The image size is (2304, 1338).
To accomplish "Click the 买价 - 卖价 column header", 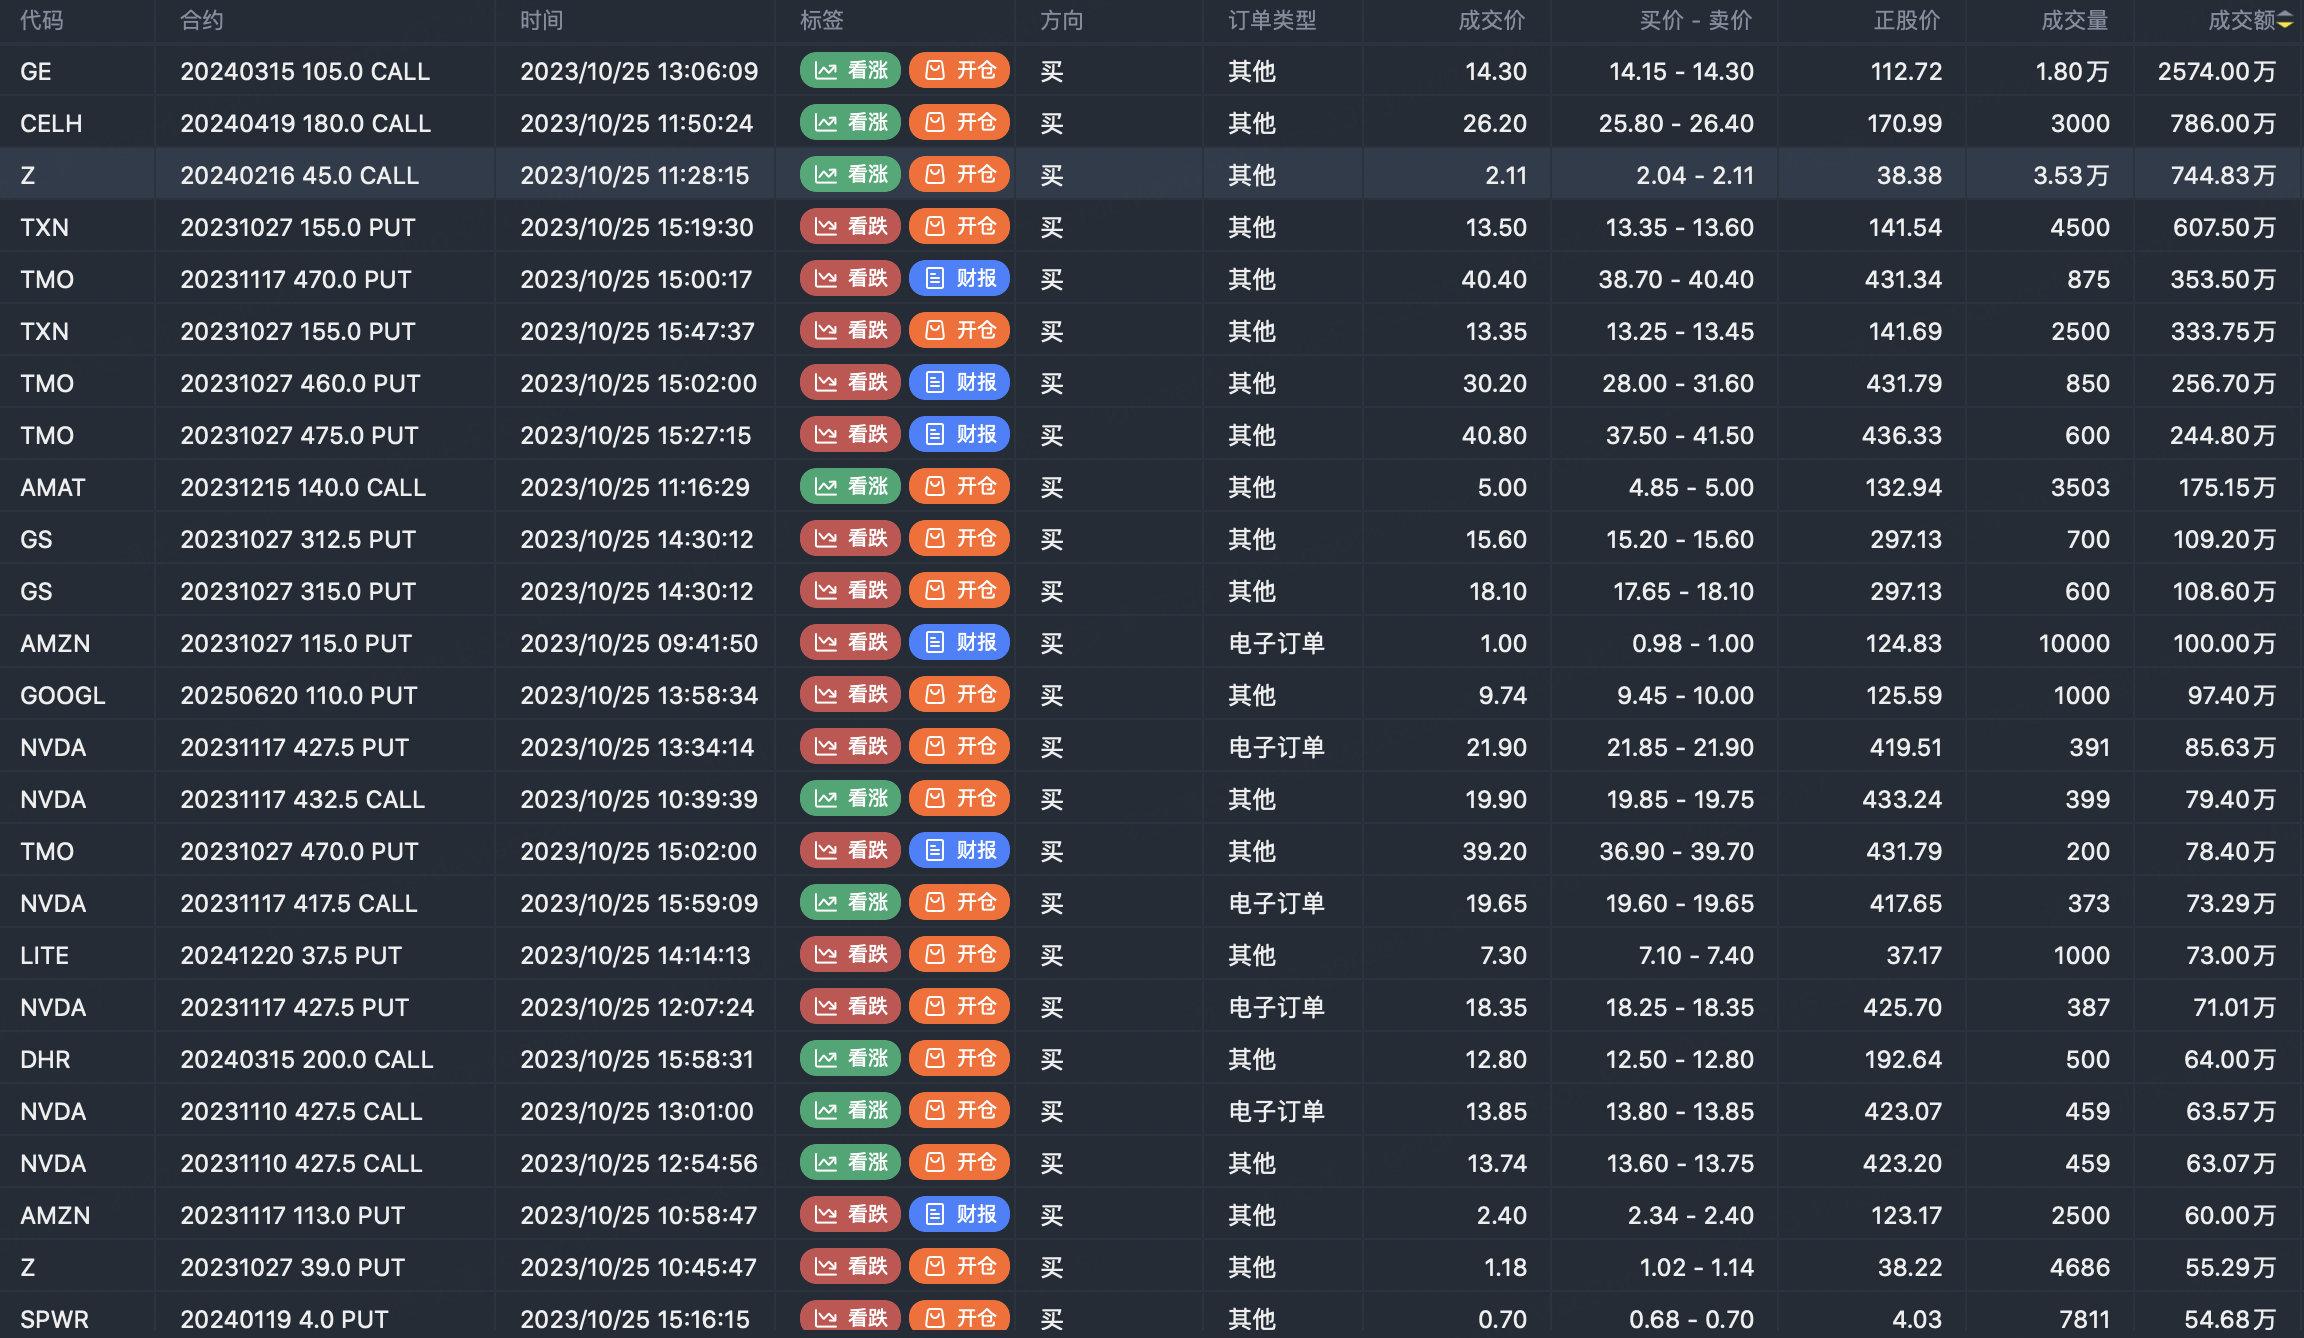I will coord(1696,21).
